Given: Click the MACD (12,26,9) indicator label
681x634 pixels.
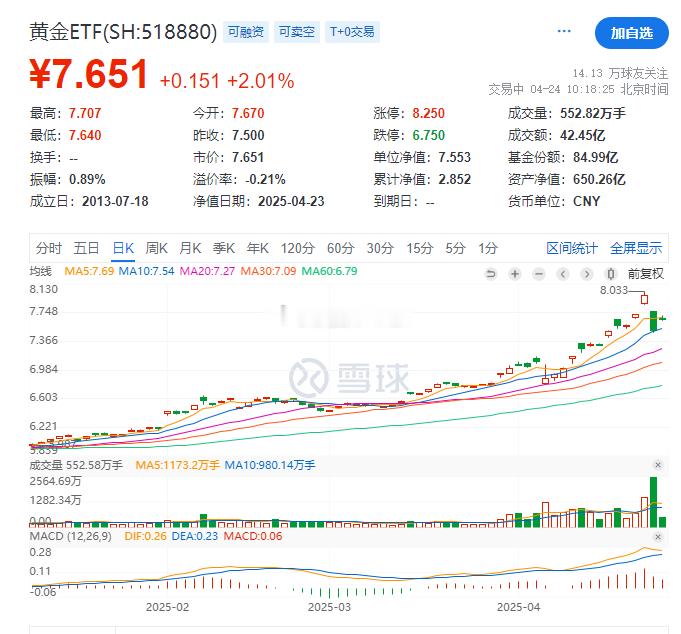Looking at the screenshot, I should (x=70, y=536).
